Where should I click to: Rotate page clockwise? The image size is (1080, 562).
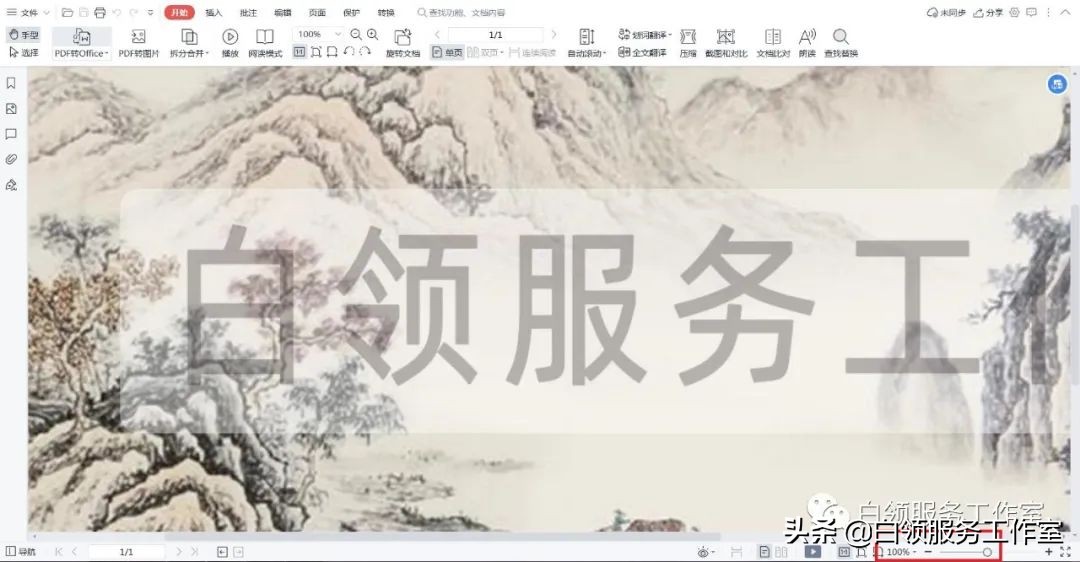tap(365, 52)
